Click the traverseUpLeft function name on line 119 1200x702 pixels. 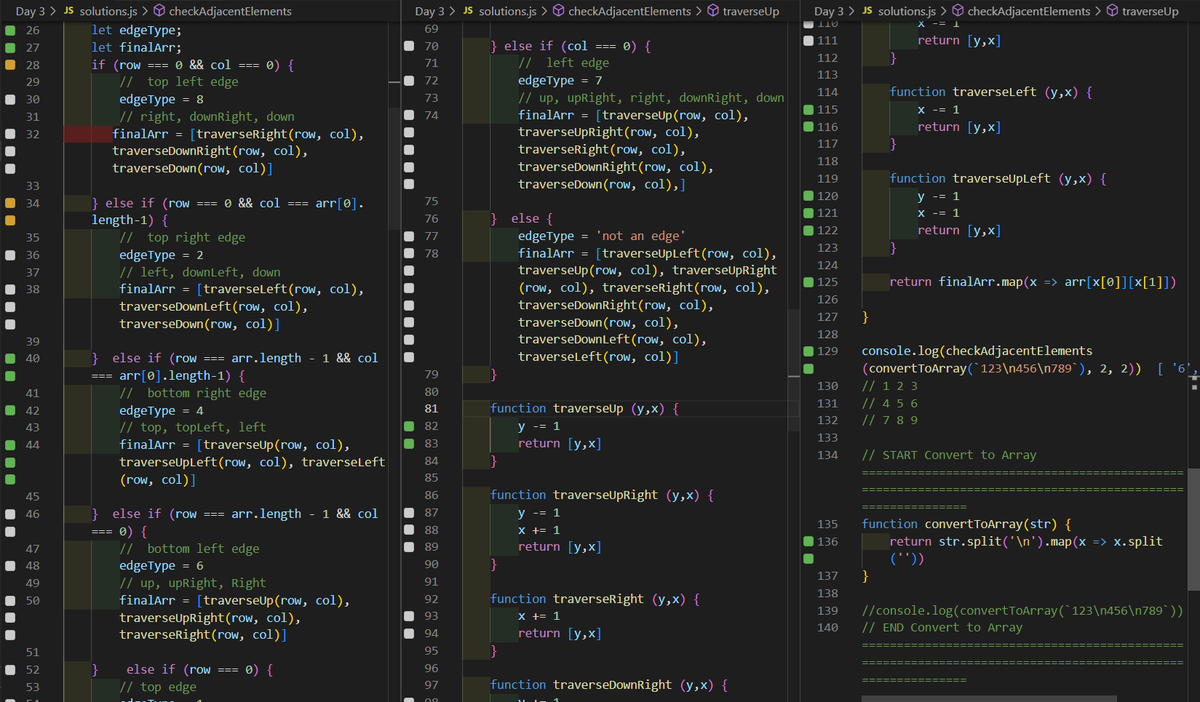click(x=1001, y=178)
